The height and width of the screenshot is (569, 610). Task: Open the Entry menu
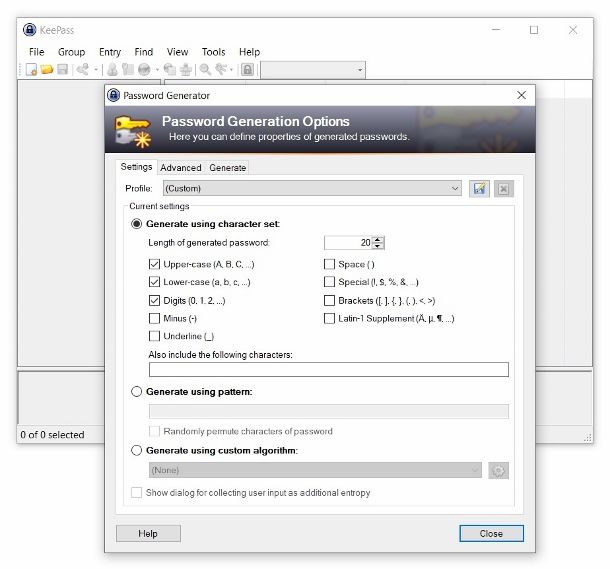[110, 52]
